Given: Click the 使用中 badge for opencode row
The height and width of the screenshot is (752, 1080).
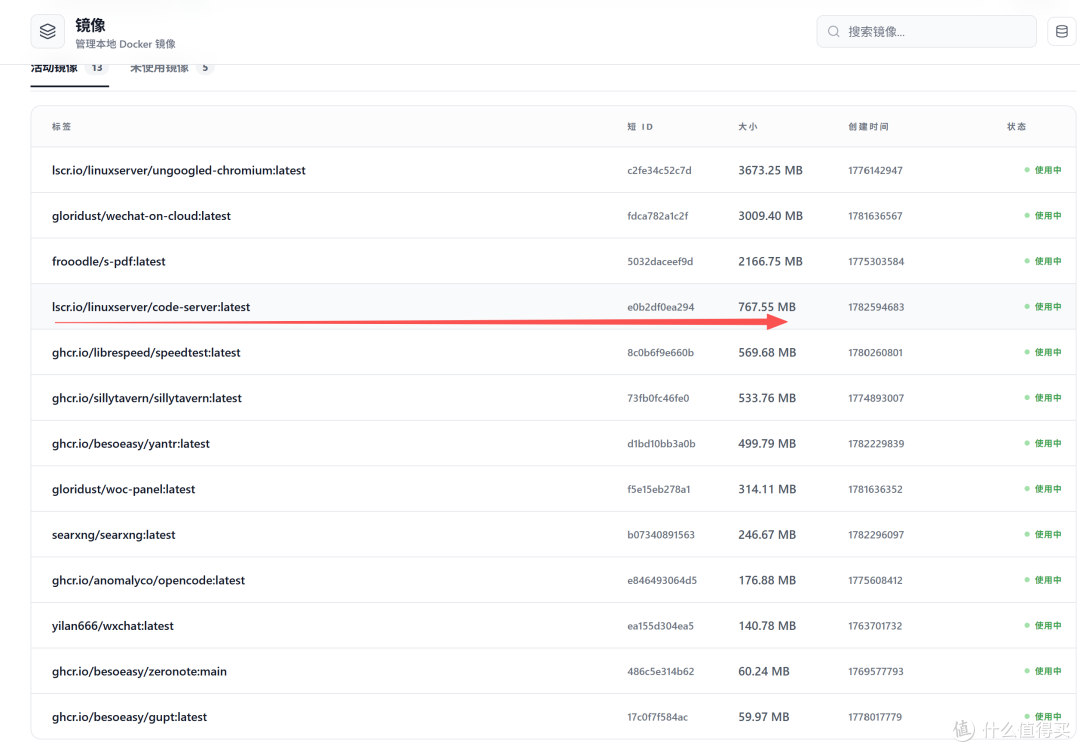Looking at the screenshot, I should coord(1043,580).
